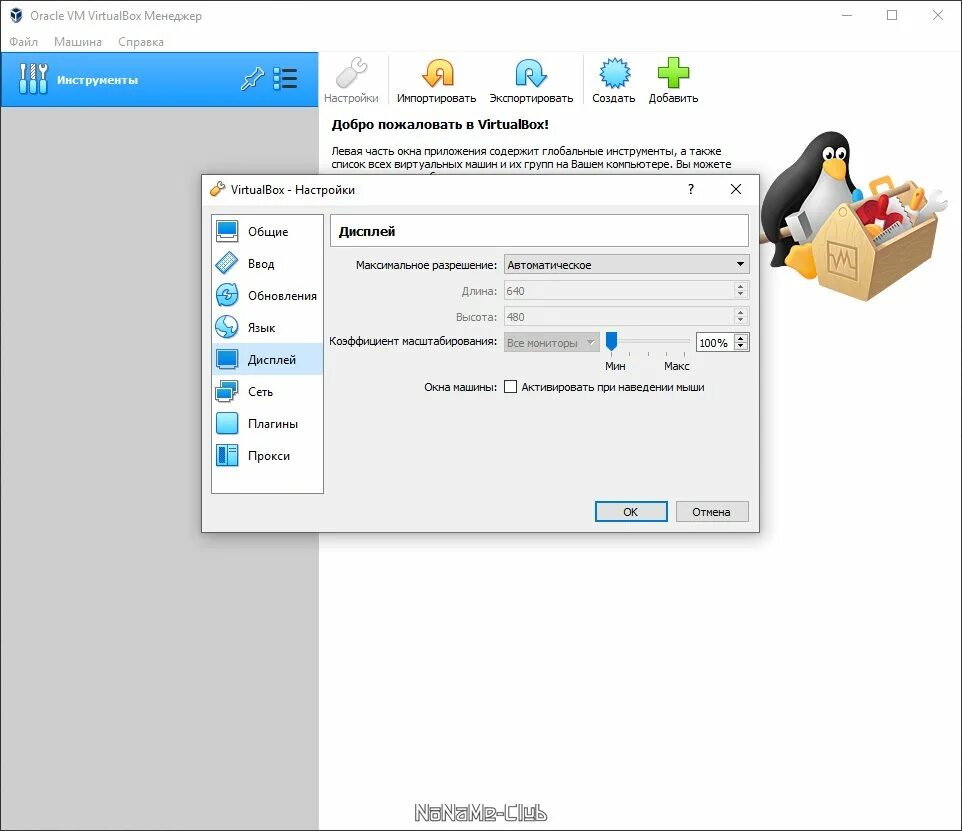Image resolution: width=962 pixels, height=831 pixels.
Task: Click the pin icon in Tools header
Action: (252, 79)
